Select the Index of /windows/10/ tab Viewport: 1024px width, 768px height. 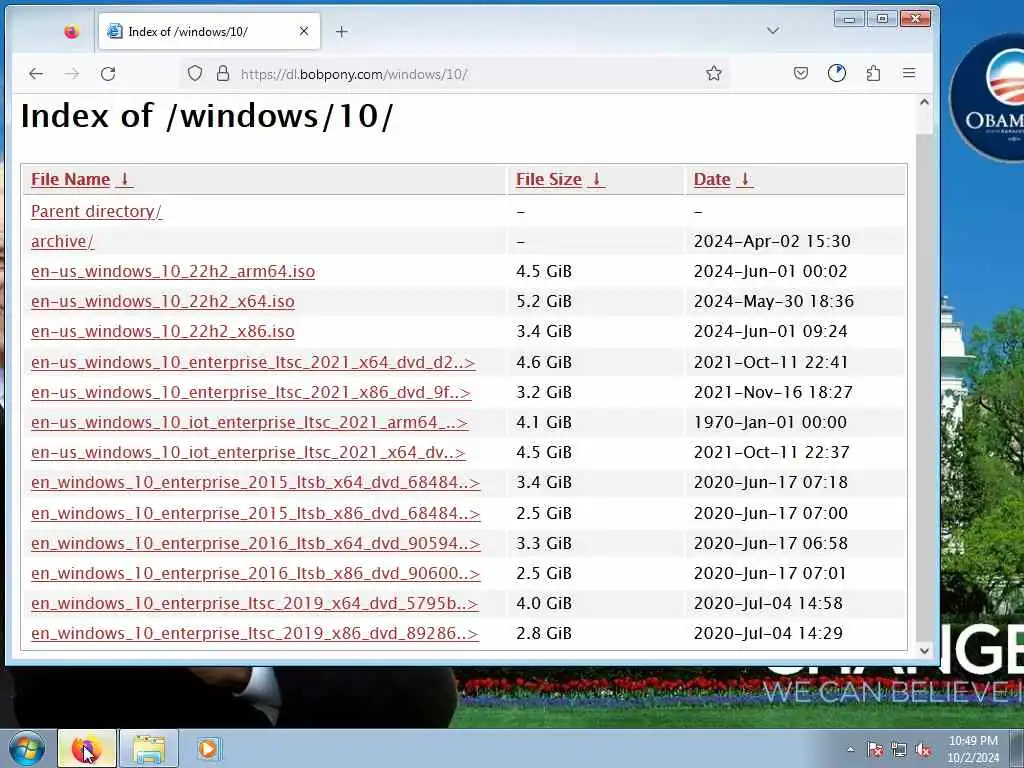point(209,31)
